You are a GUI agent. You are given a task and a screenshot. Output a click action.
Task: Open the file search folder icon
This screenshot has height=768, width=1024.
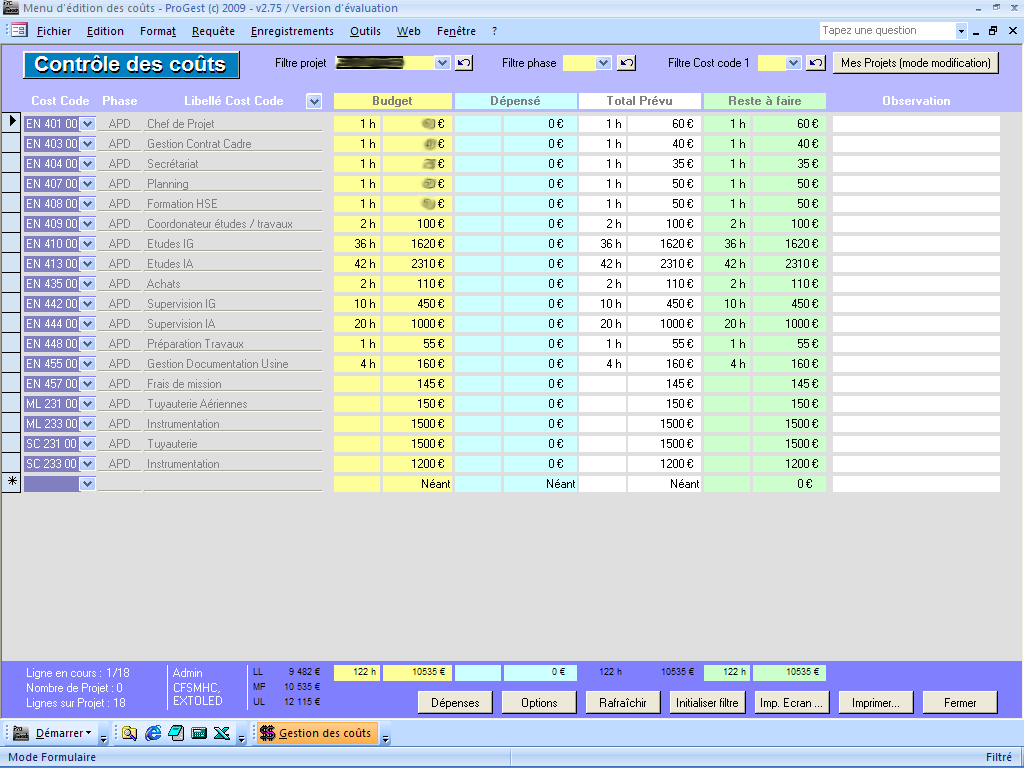coord(129,733)
